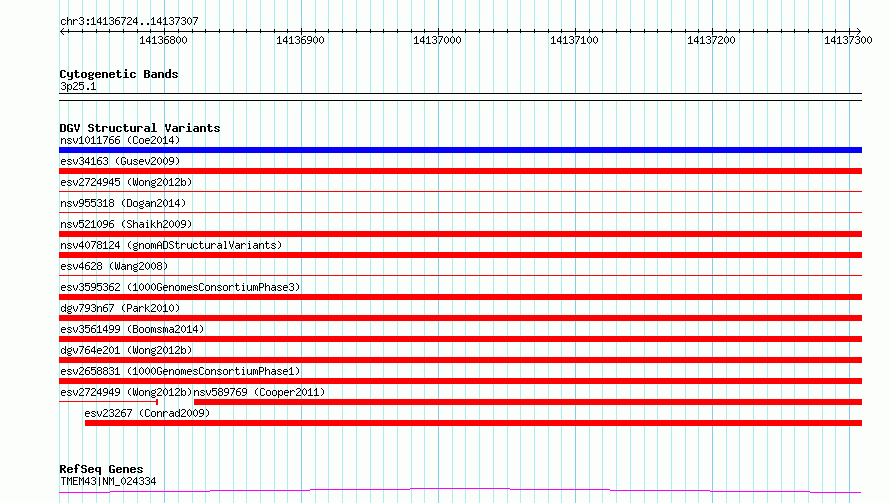Open nsv4078124 (gnomADStructuralVariants) entry
Viewport: 890px width, 503px height.
[171, 245]
